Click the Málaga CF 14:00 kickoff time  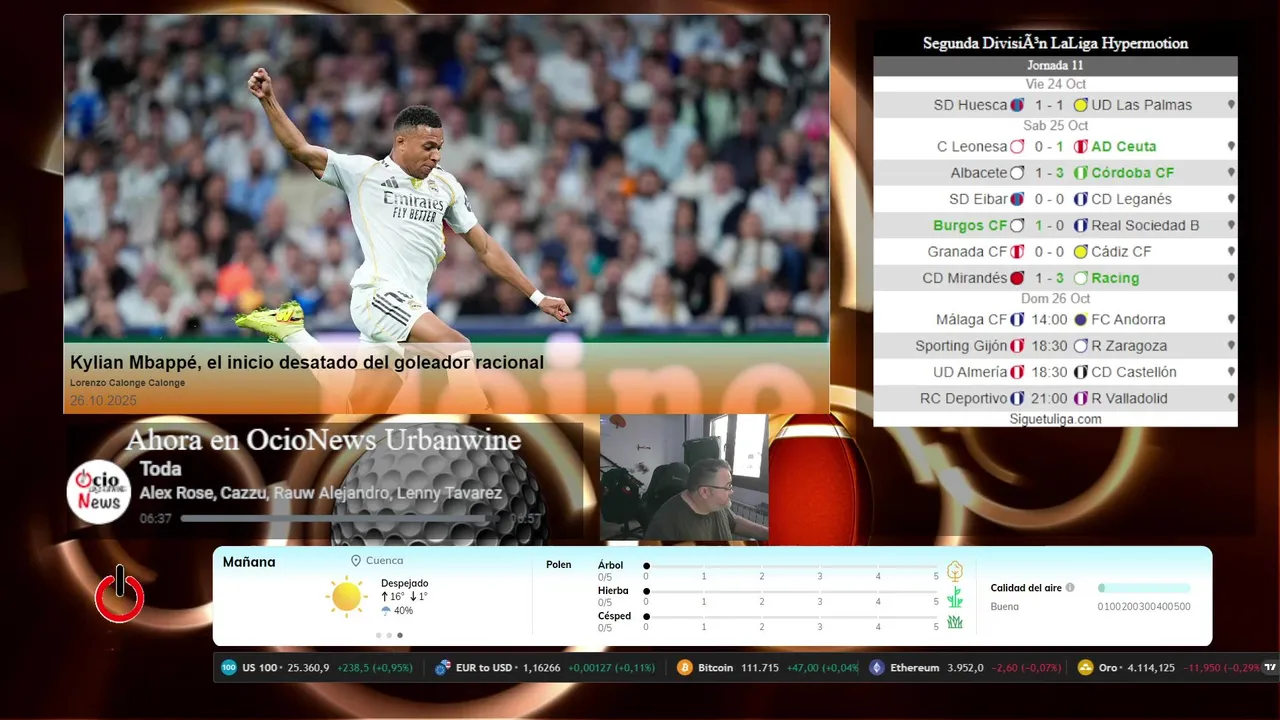1049,320
